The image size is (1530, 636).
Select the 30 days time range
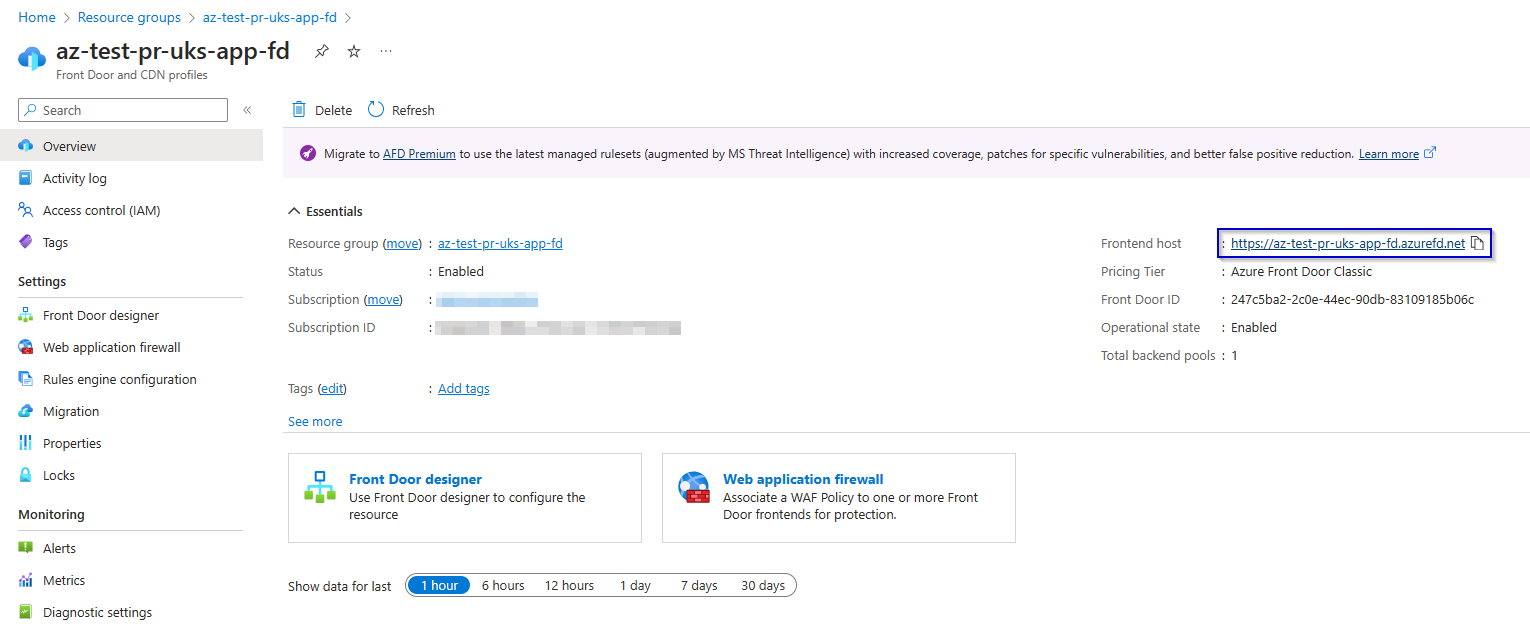[x=763, y=585]
